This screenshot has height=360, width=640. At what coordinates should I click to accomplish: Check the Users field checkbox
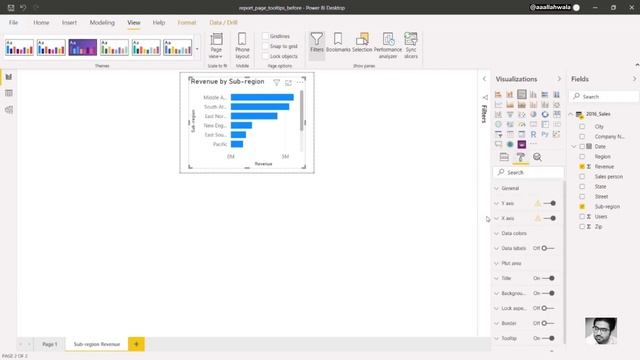pyautogui.click(x=582, y=216)
